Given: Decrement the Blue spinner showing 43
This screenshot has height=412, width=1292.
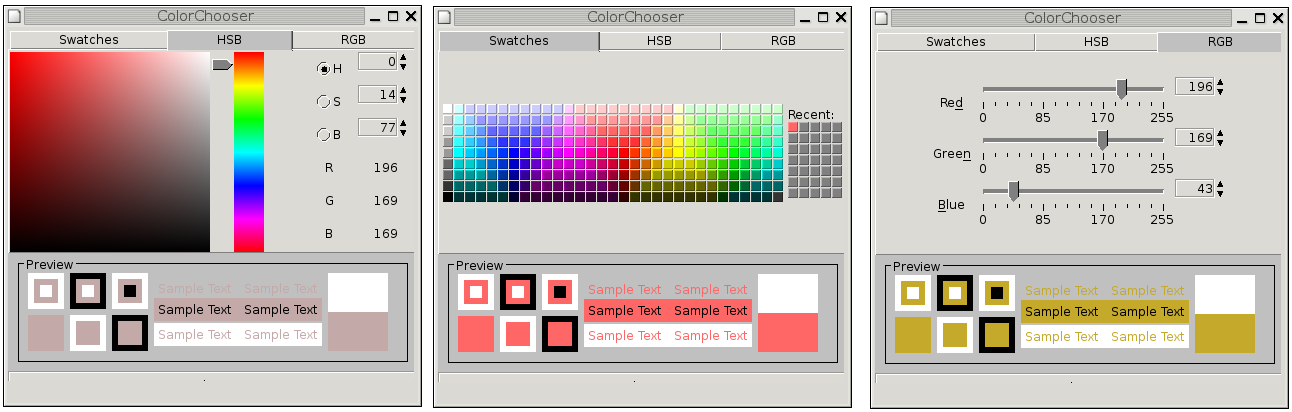Looking at the screenshot, I should tap(1219, 193).
